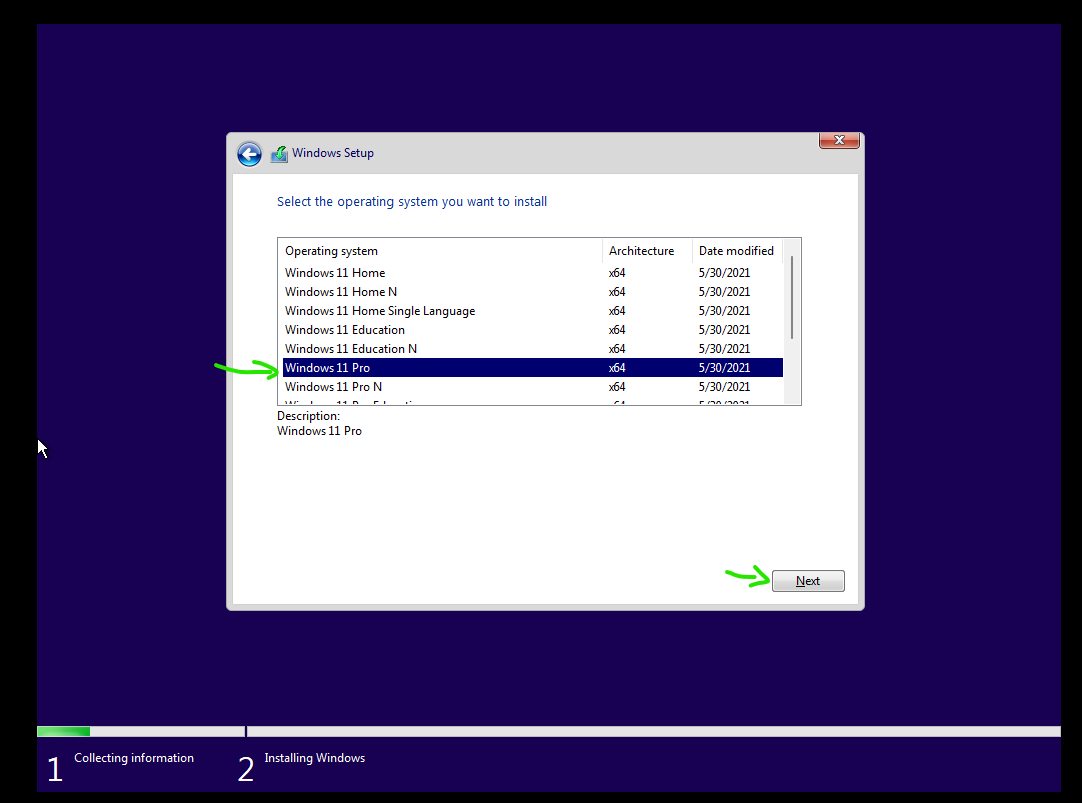Pick Windows 11 Education N
The height and width of the screenshot is (803, 1082).
click(x=533, y=349)
